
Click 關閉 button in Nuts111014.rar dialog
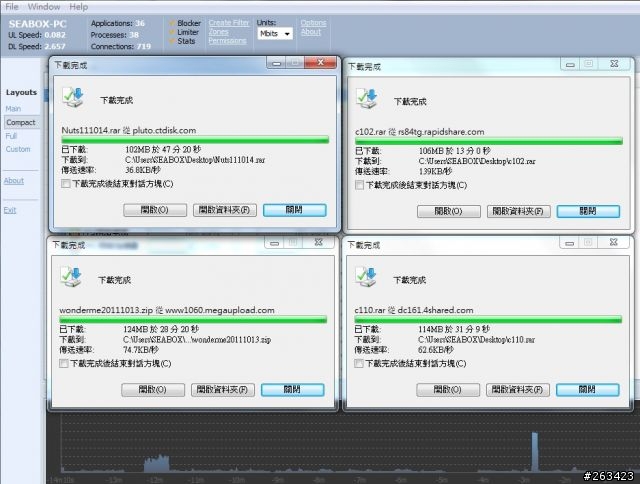click(295, 210)
